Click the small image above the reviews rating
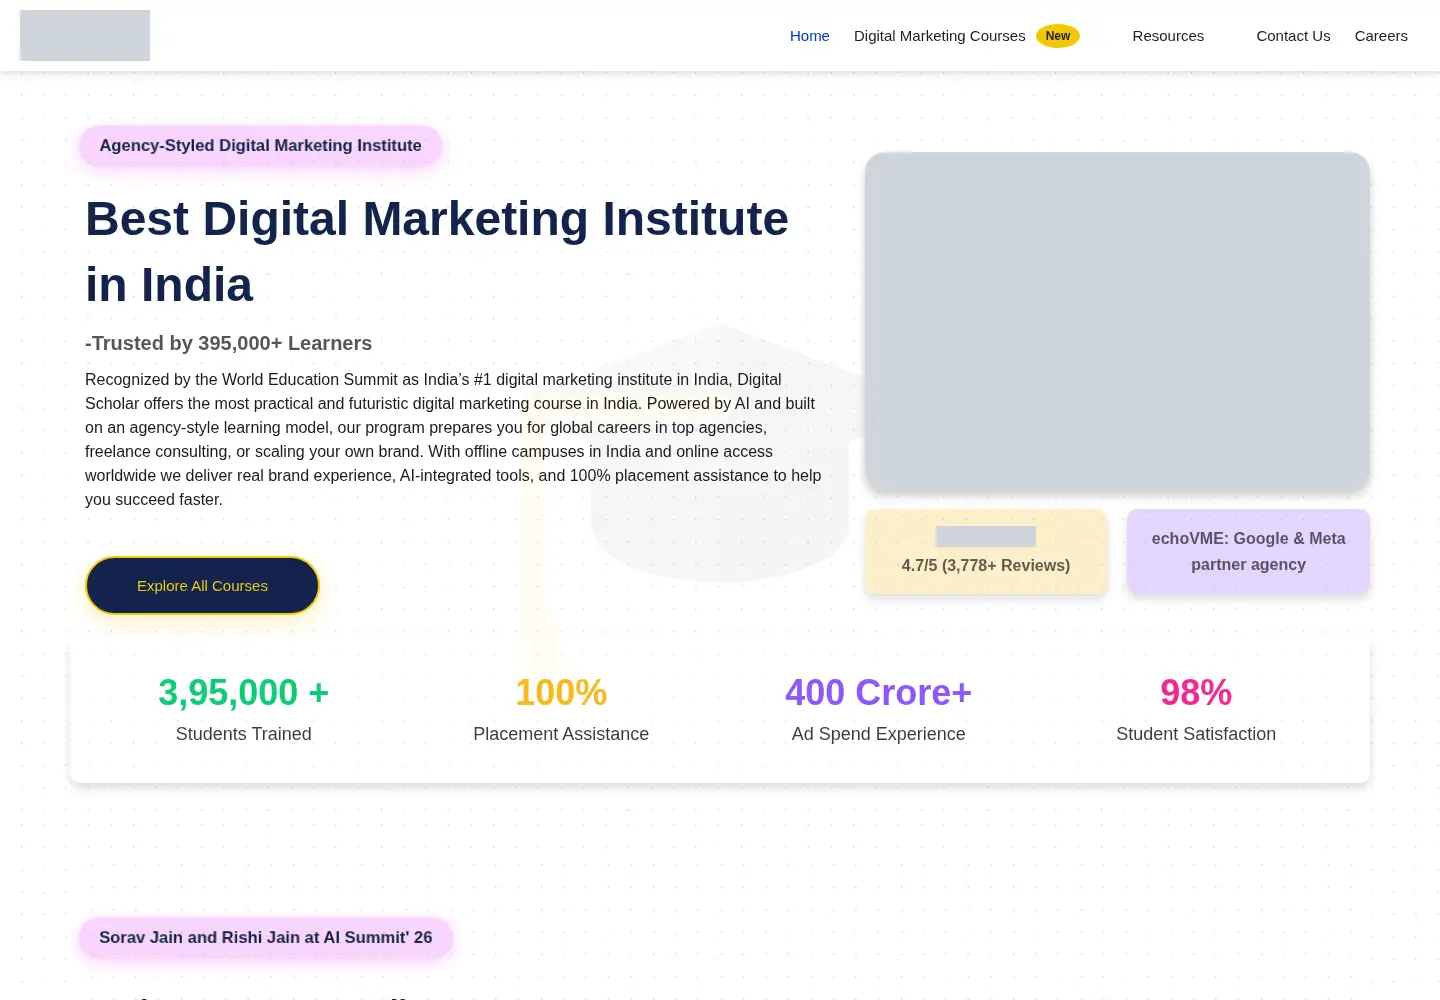 [985, 537]
